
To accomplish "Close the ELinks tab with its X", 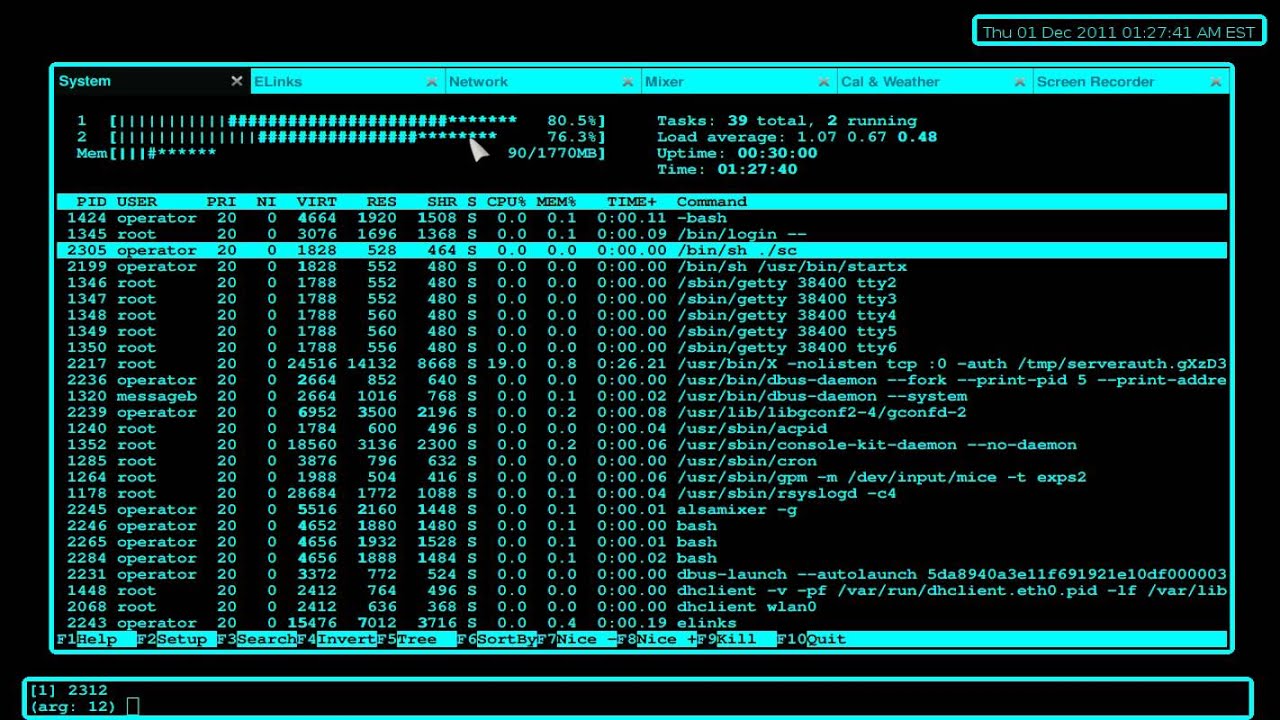I will 432,82.
